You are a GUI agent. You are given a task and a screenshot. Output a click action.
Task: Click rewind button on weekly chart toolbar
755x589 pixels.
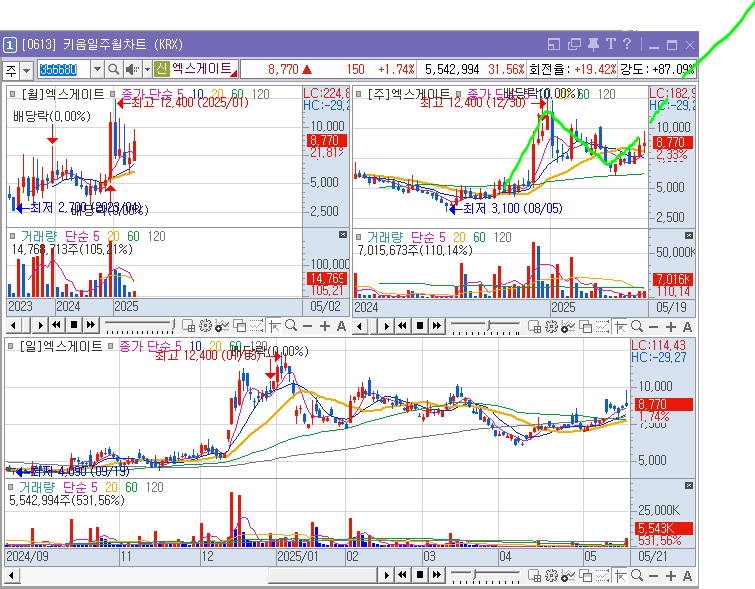403,327
